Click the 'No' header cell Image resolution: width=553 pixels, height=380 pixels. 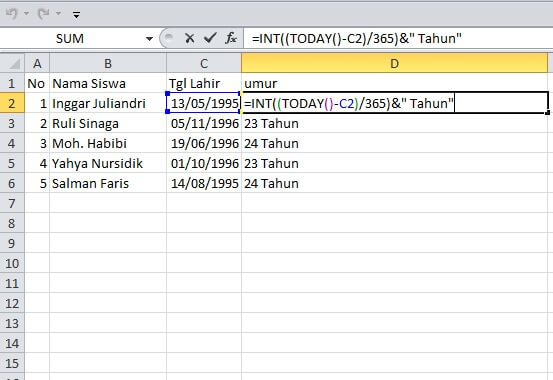(x=37, y=83)
